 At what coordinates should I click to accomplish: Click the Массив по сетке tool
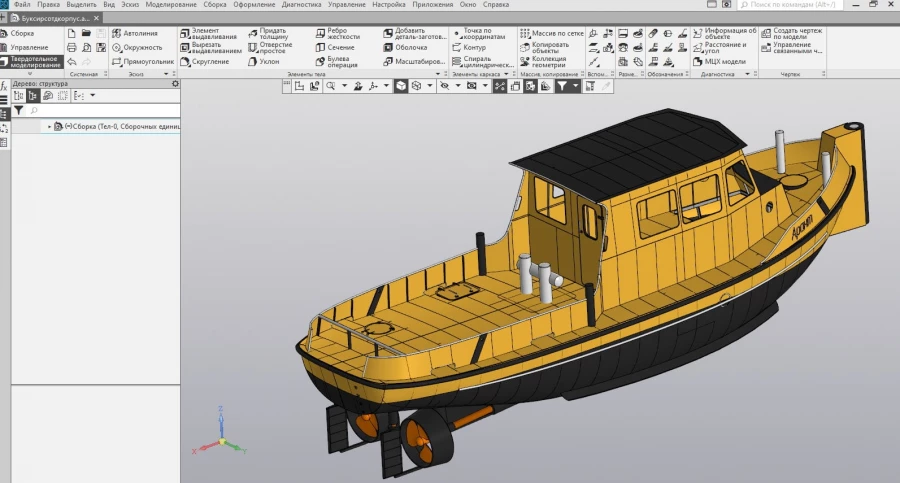pyautogui.click(x=551, y=33)
